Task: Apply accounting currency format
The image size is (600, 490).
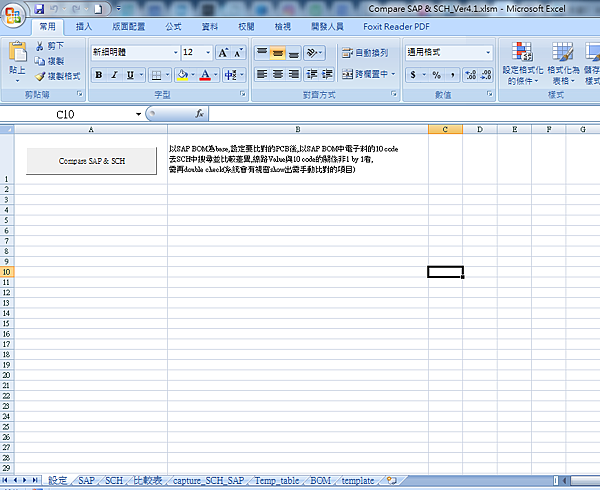Action: pyautogui.click(x=413, y=75)
